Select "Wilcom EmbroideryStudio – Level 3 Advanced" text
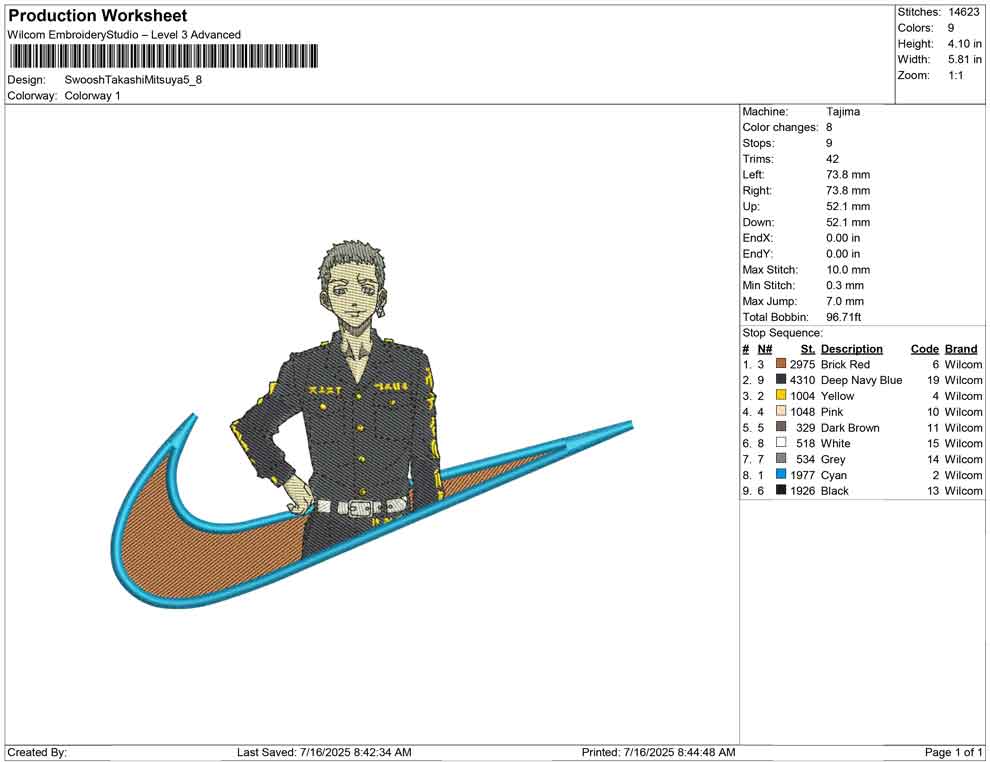This screenshot has height=762, width=990. pyautogui.click(x=124, y=35)
